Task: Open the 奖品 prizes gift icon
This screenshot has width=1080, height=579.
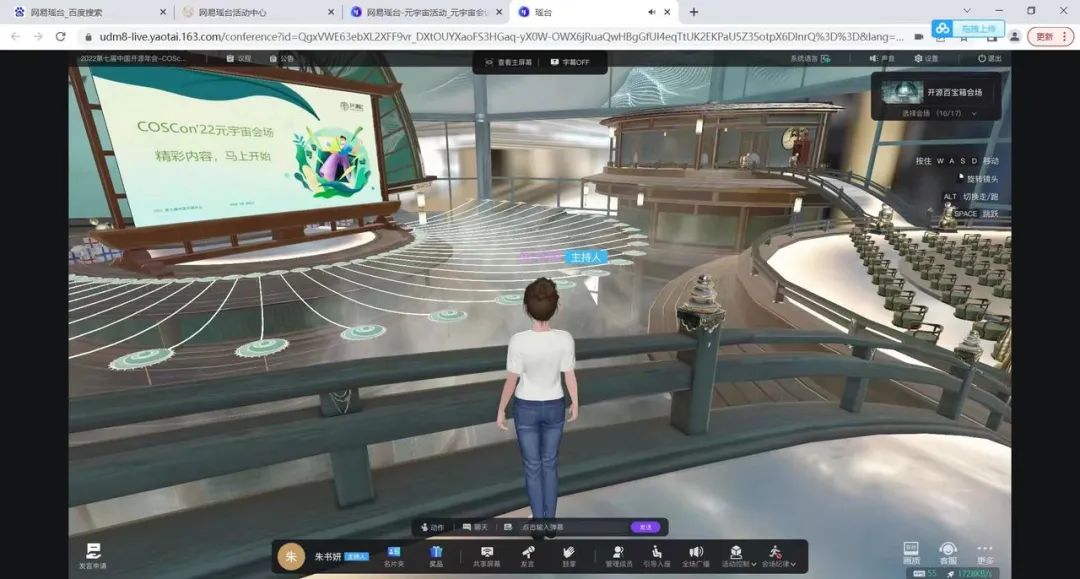Action: pos(436,556)
